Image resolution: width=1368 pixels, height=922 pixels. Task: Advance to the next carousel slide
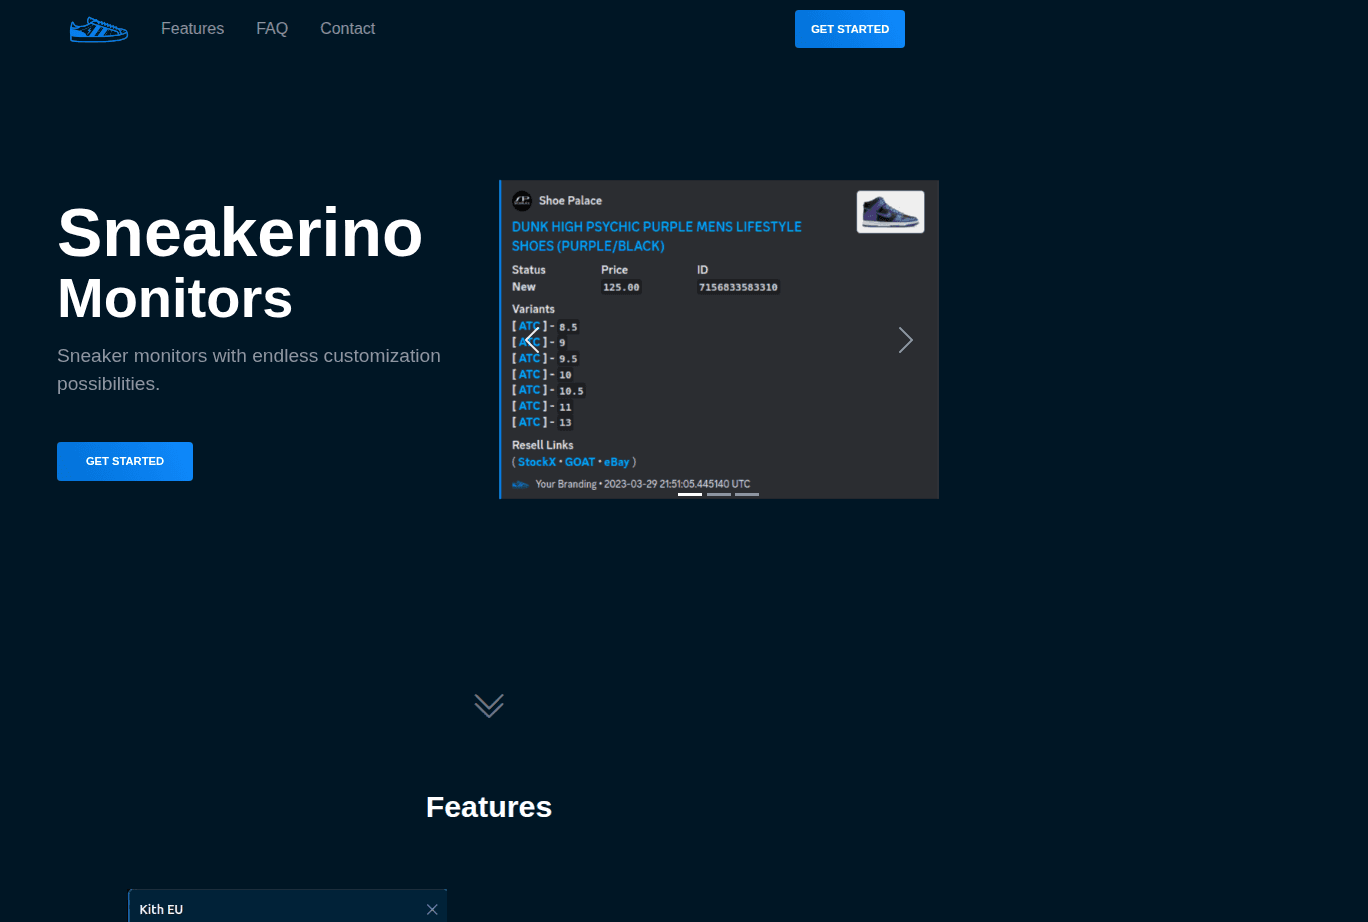[x=905, y=340]
